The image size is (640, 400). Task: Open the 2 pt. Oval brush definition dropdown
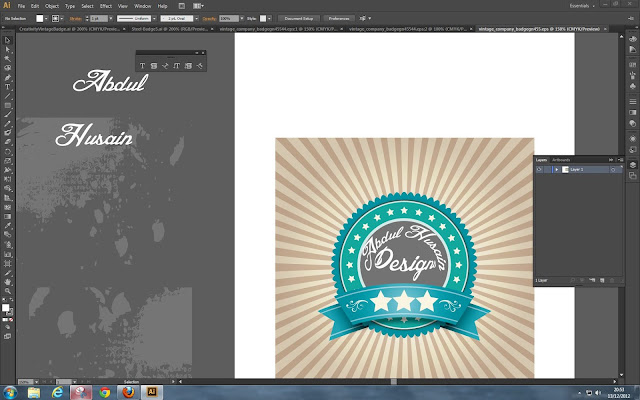196,18
